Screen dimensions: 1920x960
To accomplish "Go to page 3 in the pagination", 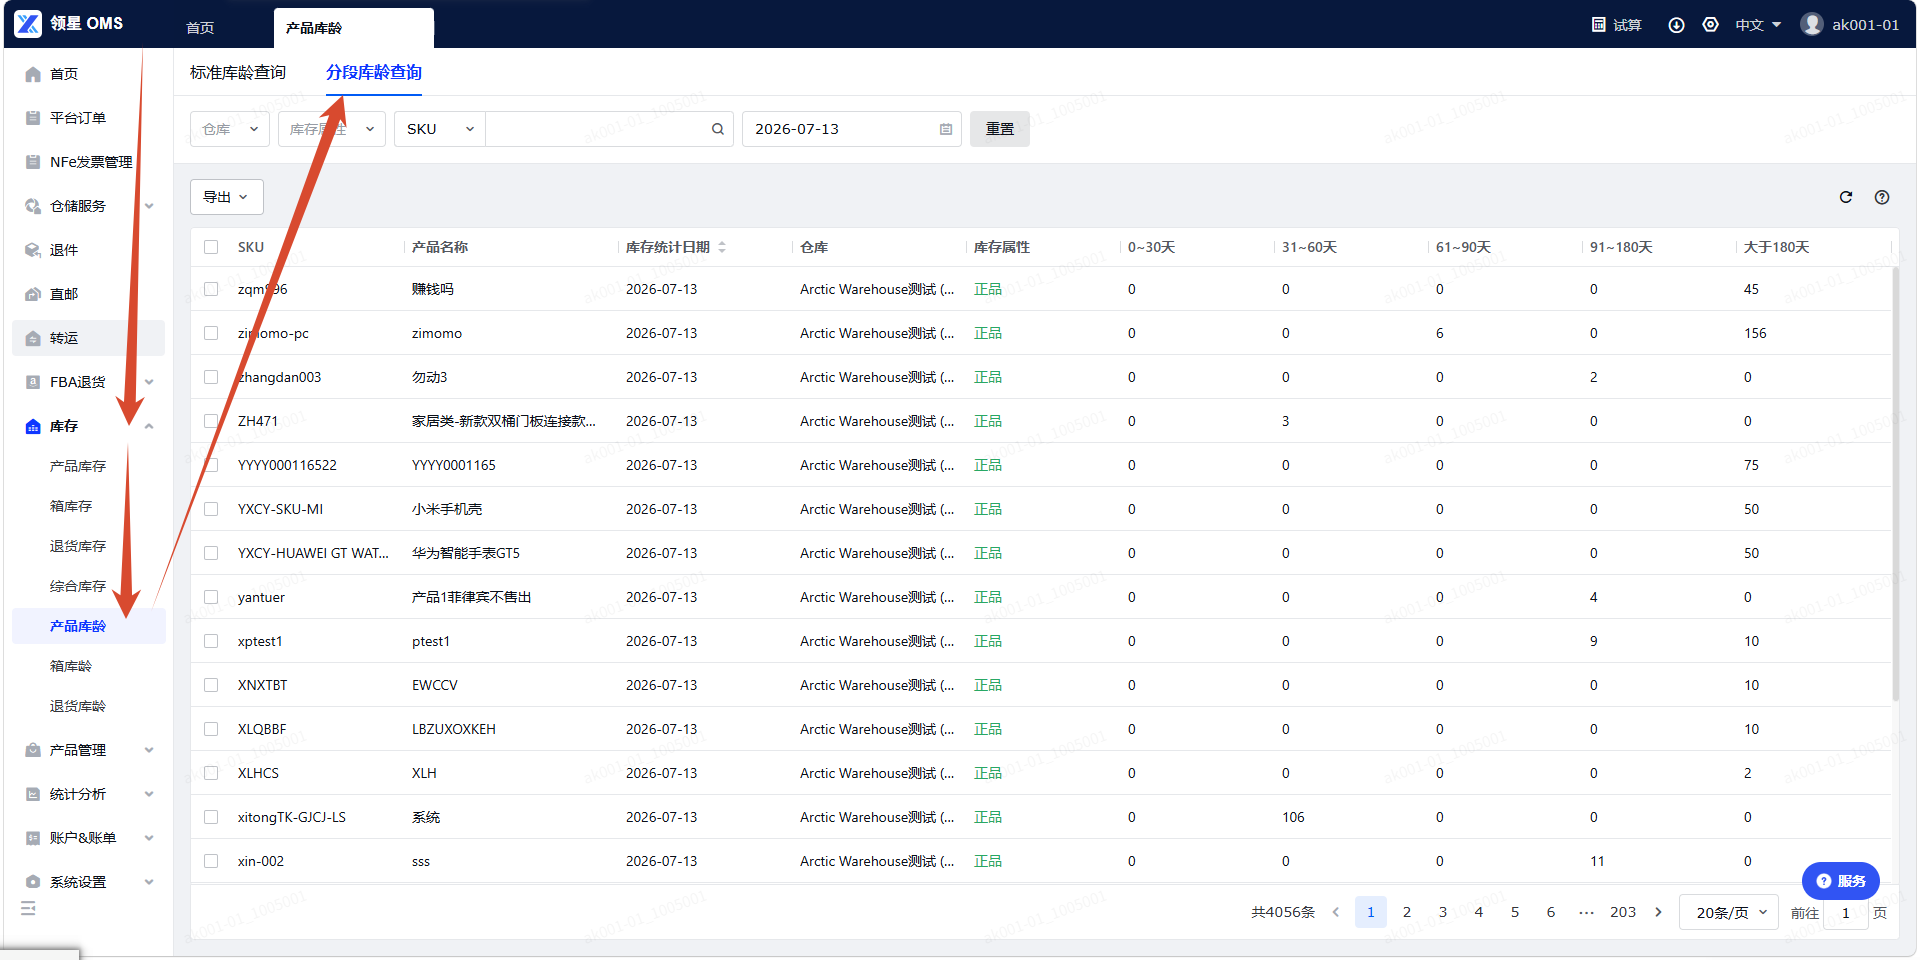I will (1443, 912).
